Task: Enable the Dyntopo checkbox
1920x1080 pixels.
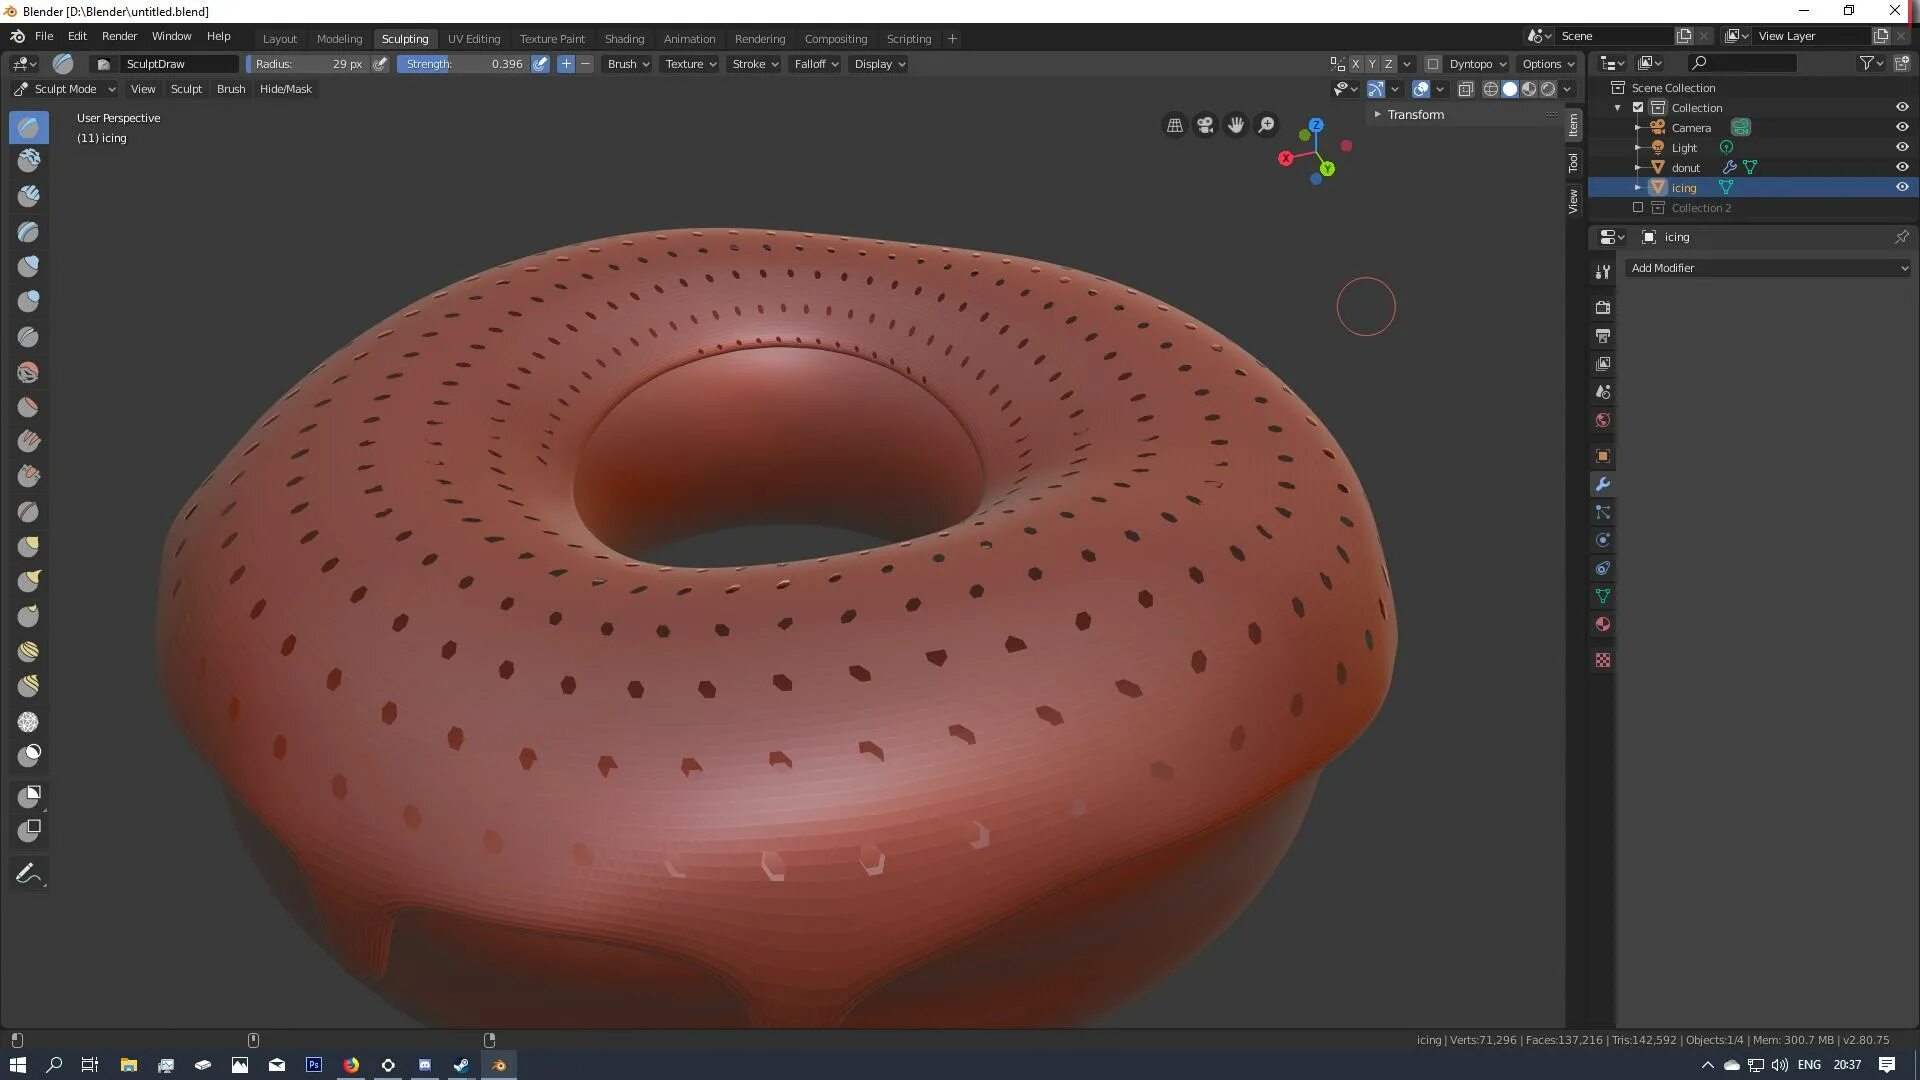Action: (1433, 64)
